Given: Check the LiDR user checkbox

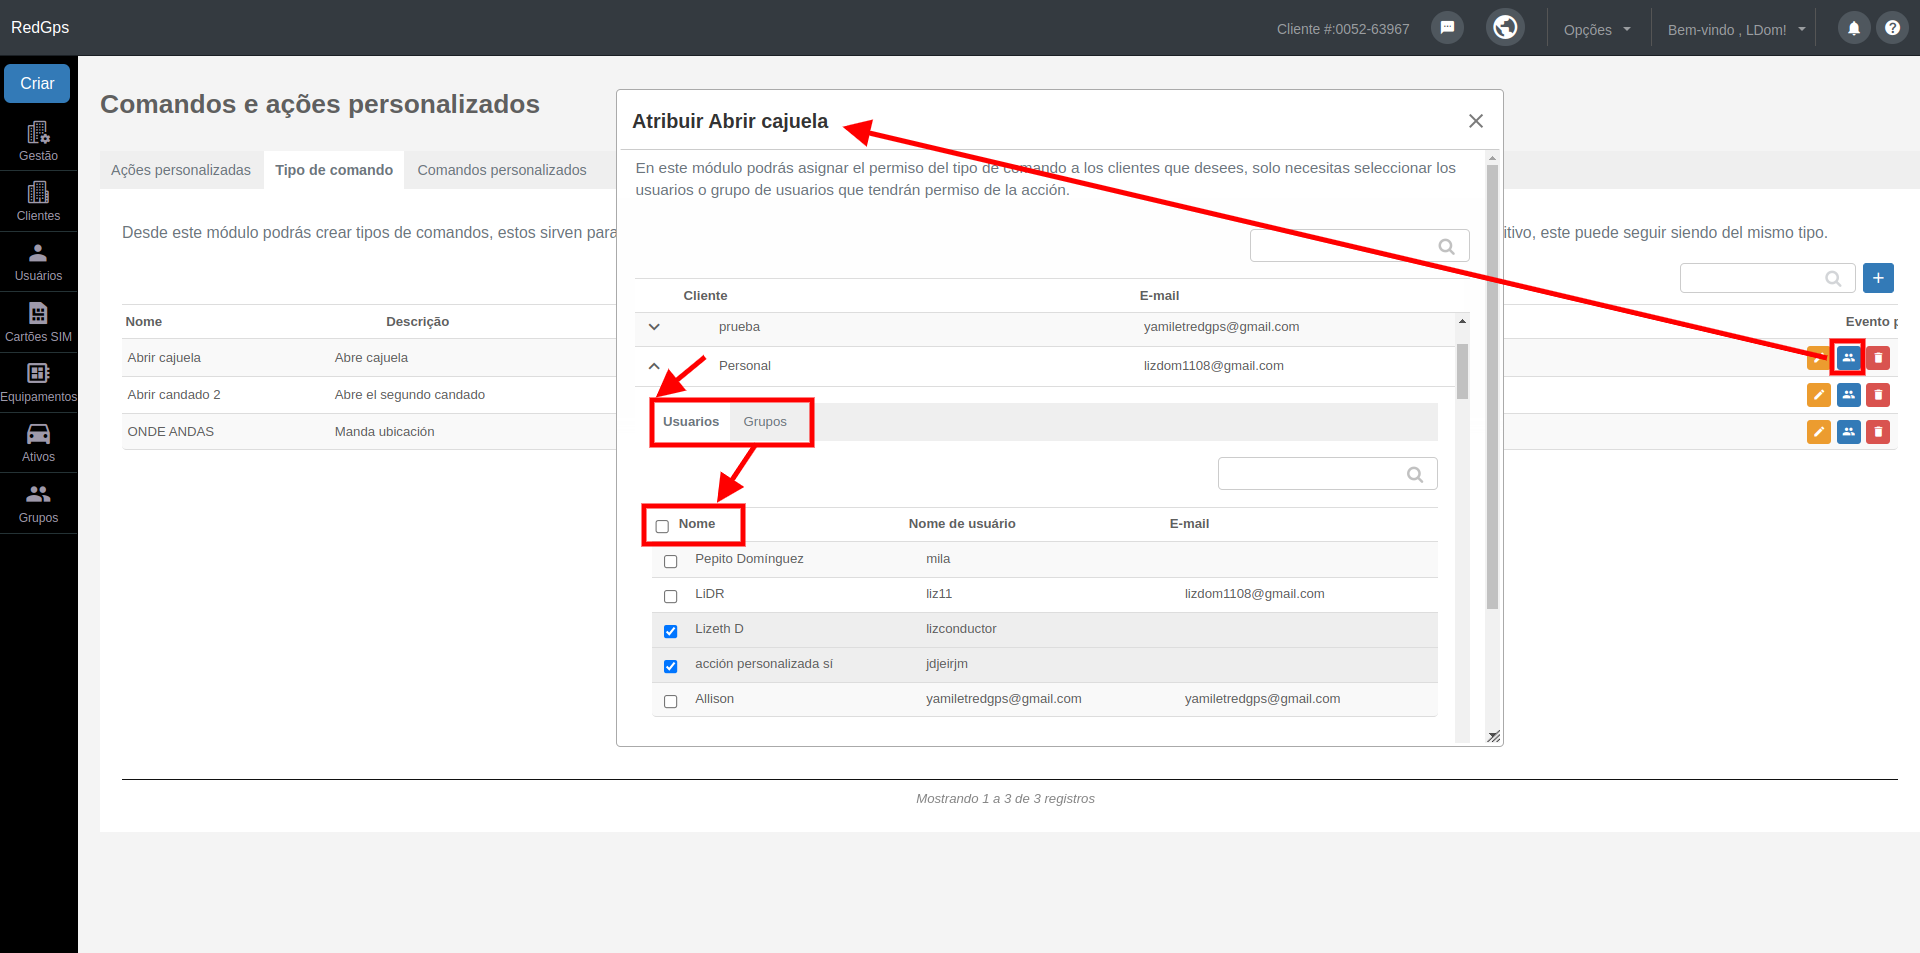Looking at the screenshot, I should [671, 596].
